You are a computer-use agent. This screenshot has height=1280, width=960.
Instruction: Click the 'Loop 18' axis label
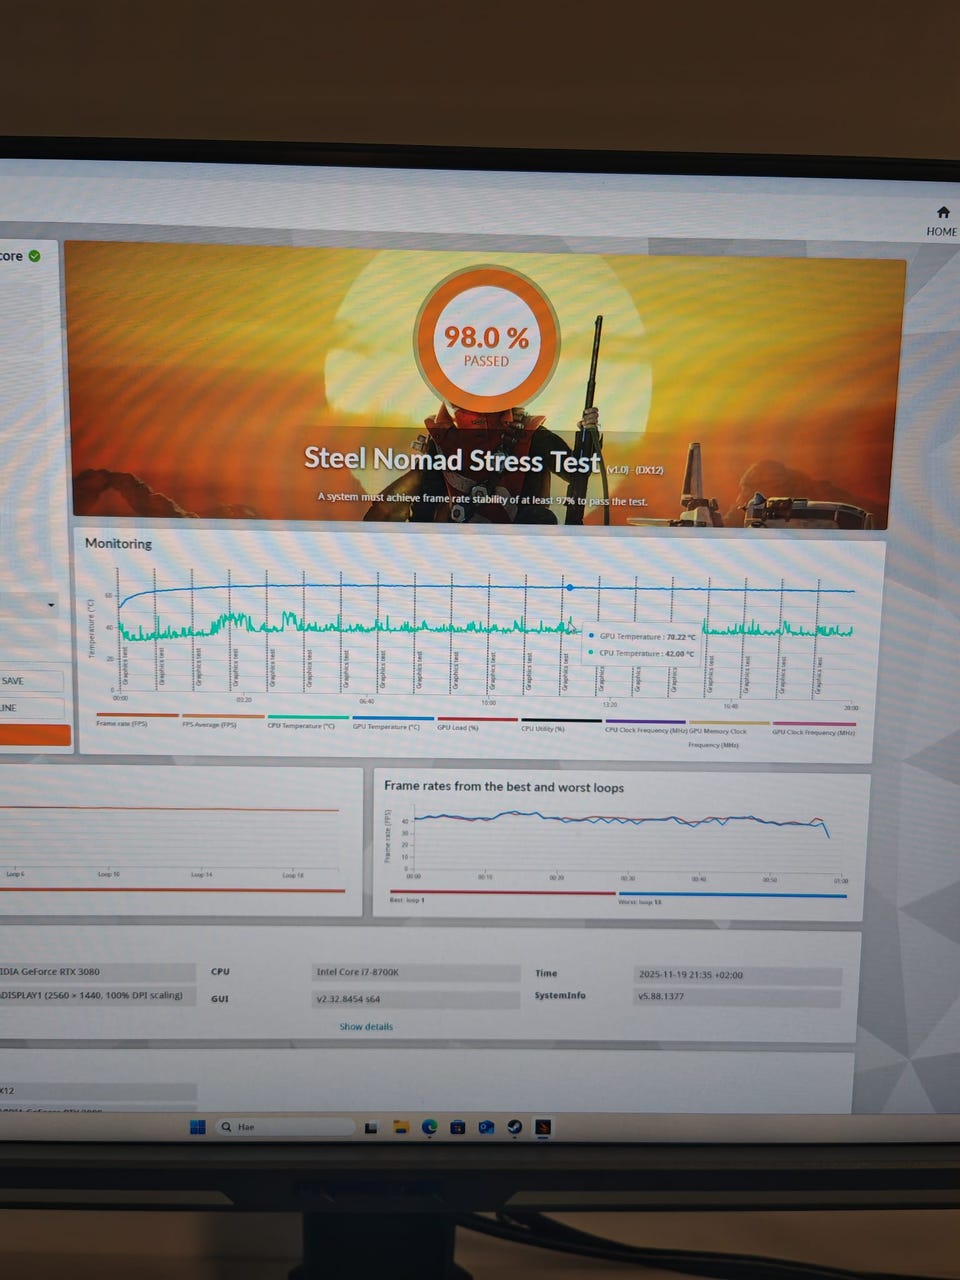293,875
